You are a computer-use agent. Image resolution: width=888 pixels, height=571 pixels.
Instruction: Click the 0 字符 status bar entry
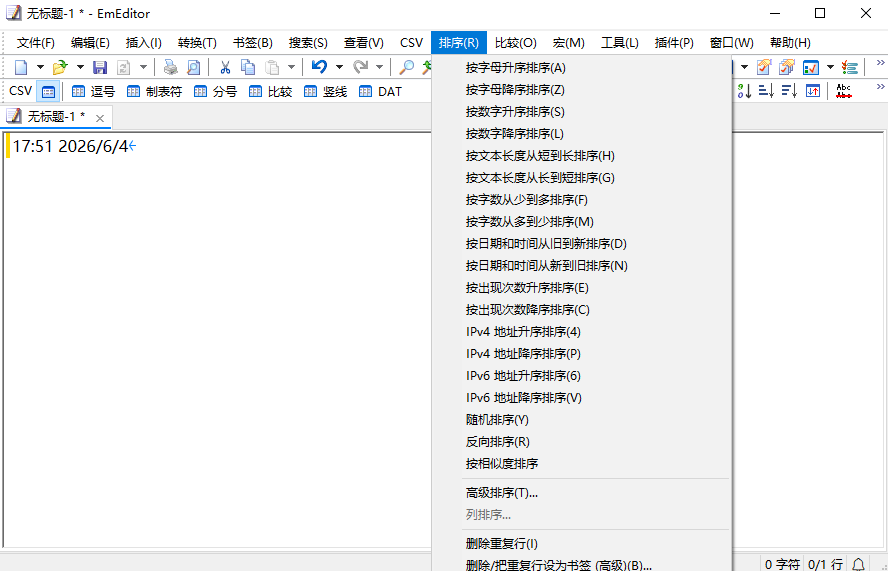[x=782, y=564]
